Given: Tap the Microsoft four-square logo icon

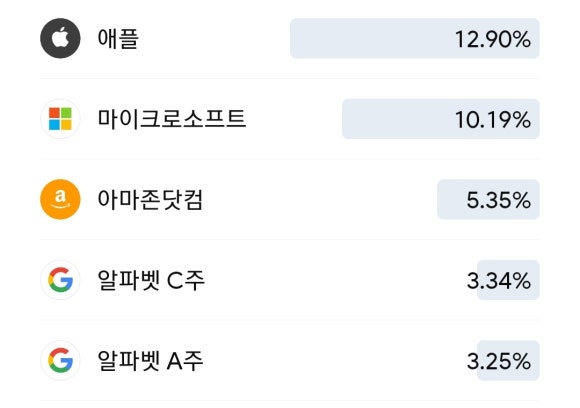Looking at the screenshot, I should (x=60, y=119).
